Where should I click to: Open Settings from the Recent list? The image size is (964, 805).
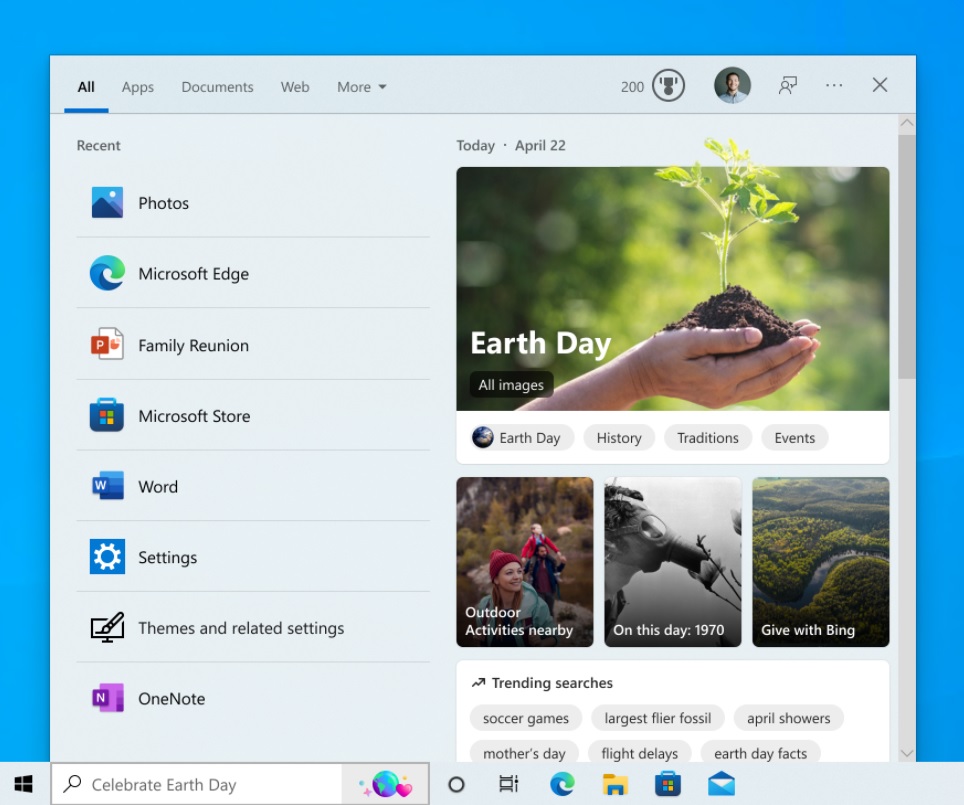167,557
